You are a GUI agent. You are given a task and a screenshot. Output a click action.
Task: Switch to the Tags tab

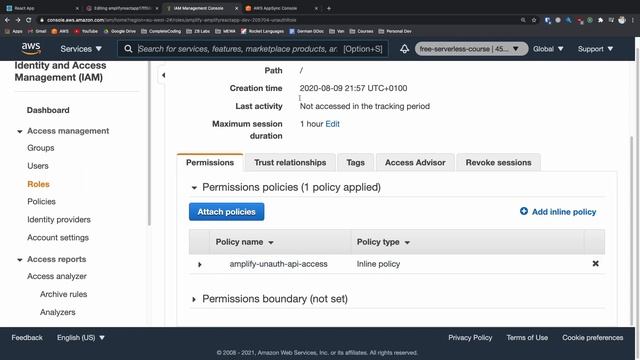(356, 162)
